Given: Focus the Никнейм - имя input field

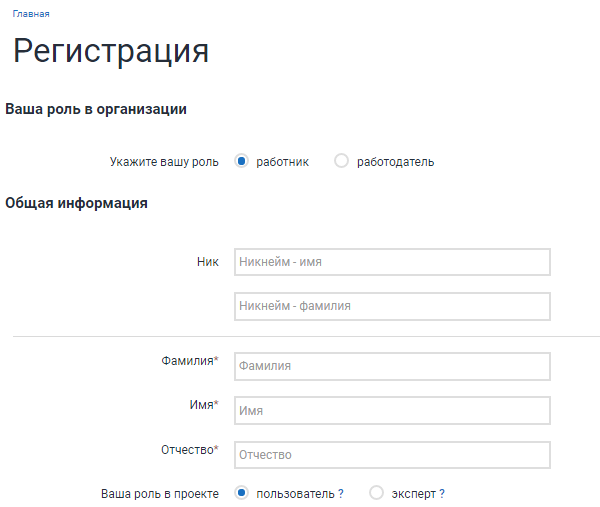Looking at the screenshot, I should [x=392, y=262].
